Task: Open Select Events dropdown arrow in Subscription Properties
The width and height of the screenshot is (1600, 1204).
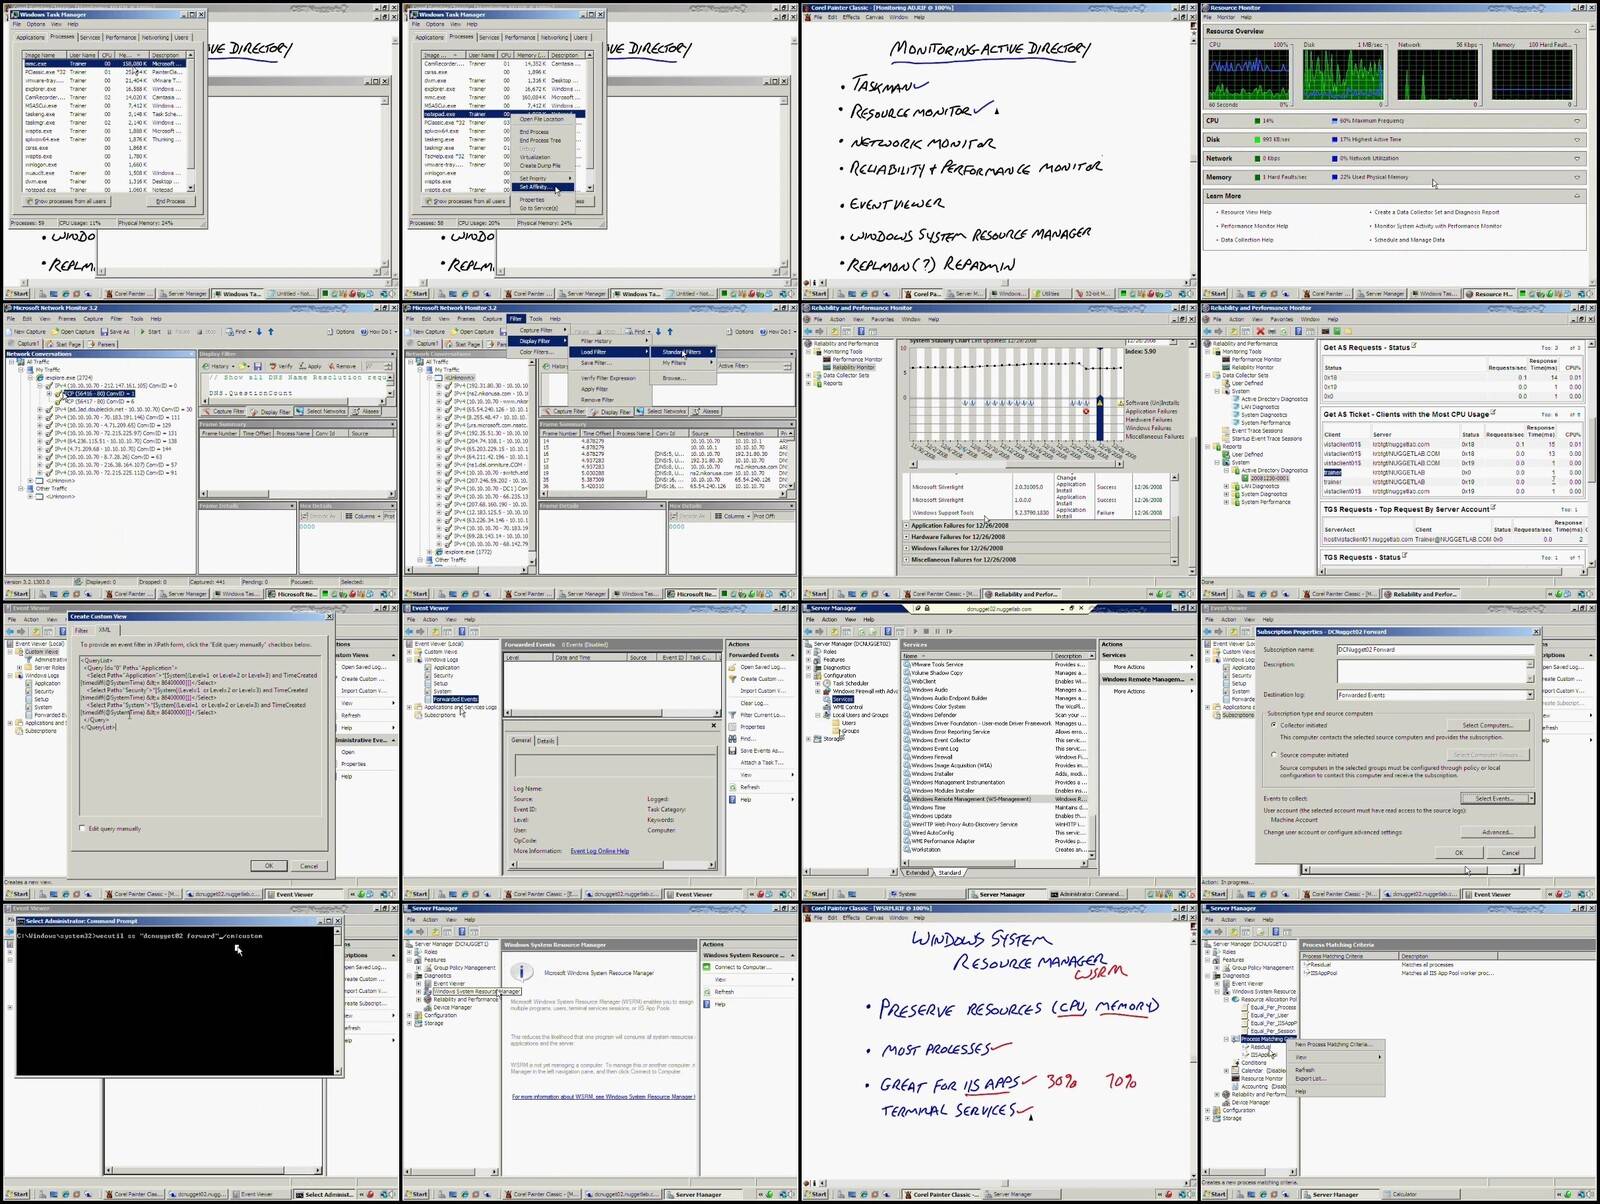Action: click(1530, 798)
